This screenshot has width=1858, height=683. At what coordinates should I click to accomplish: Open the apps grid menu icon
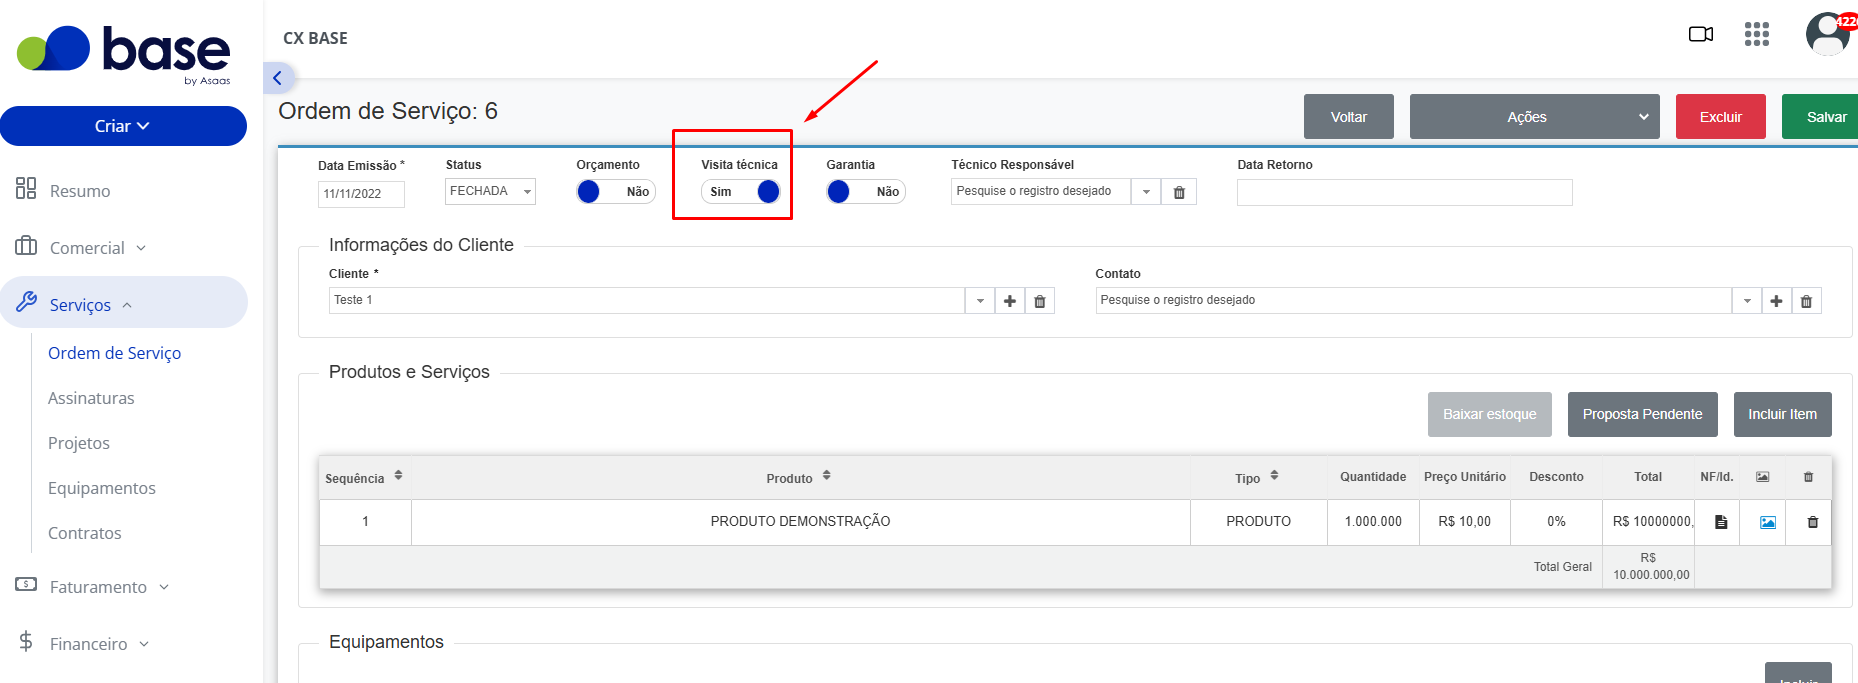(1756, 34)
